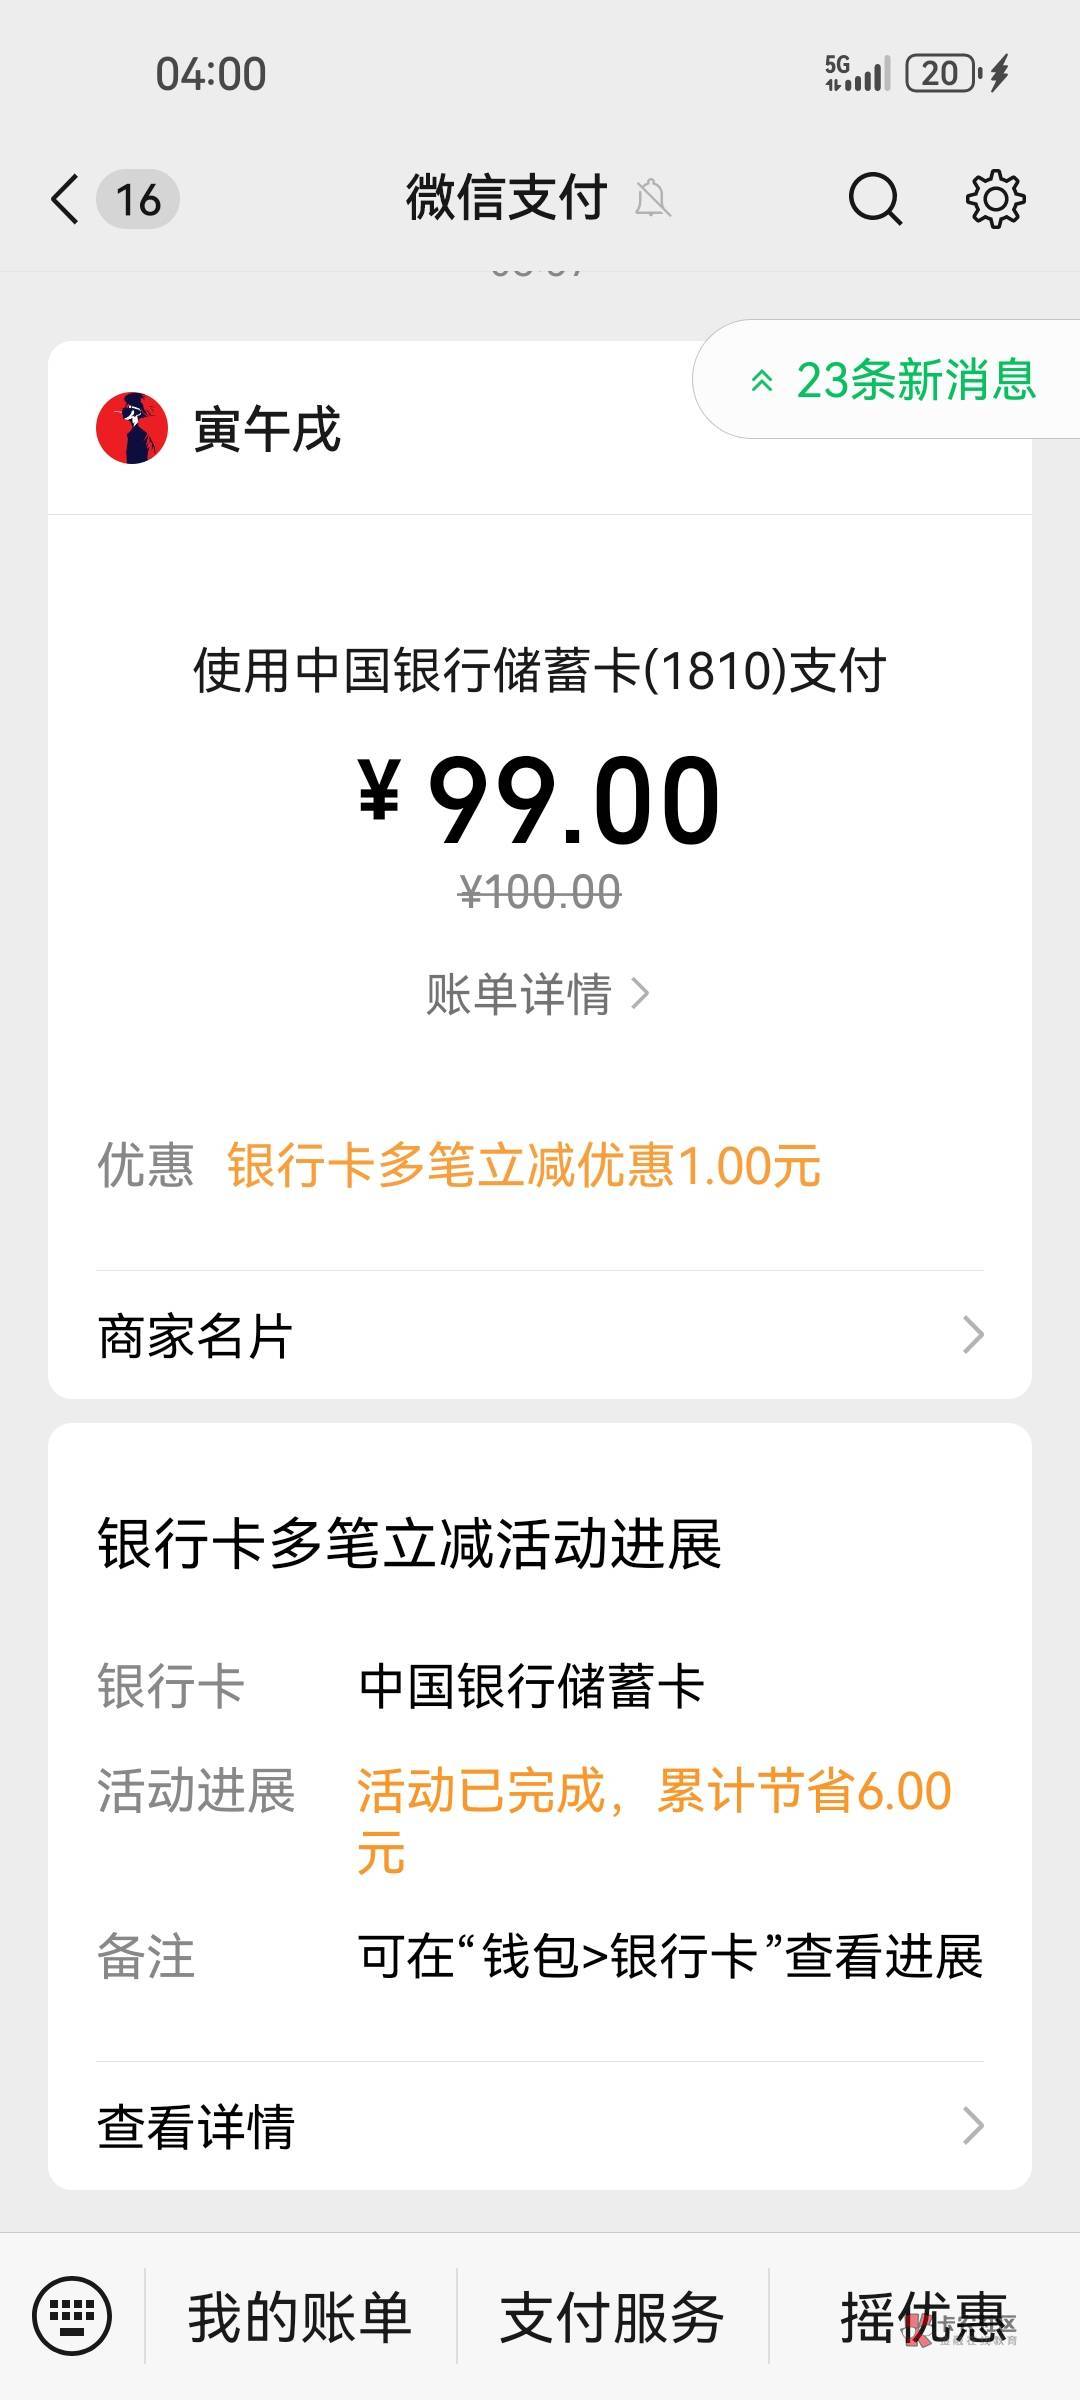Expand 商家名片 merchant card row
1080x2400 pixels.
pyautogui.click(x=540, y=1335)
